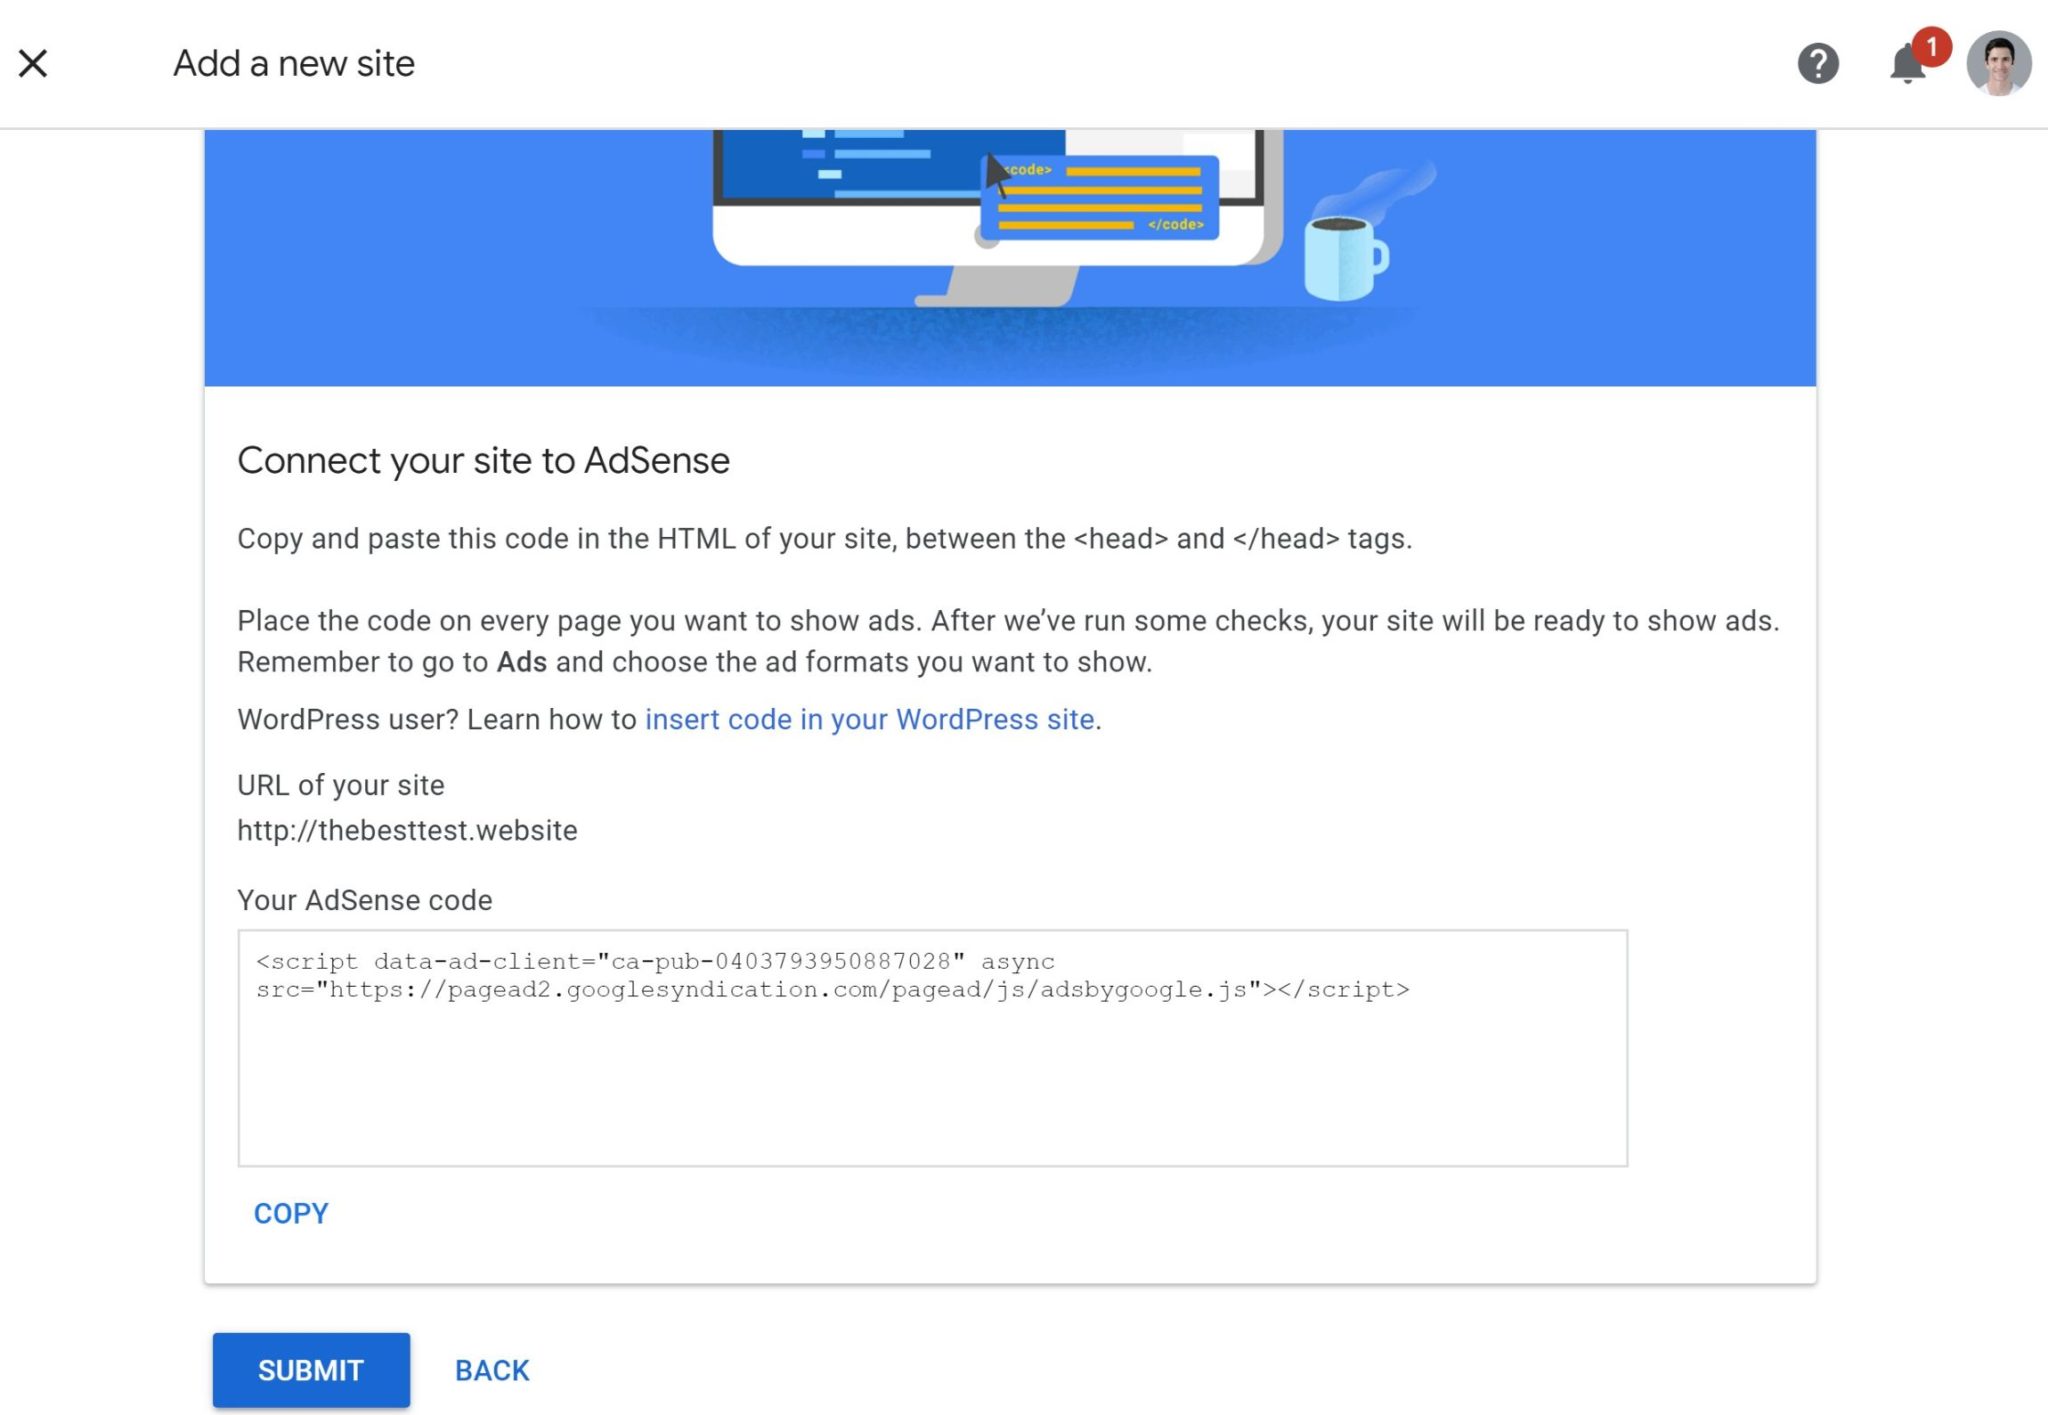
Task: Click the question mark help icon
Action: (x=1818, y=63)
